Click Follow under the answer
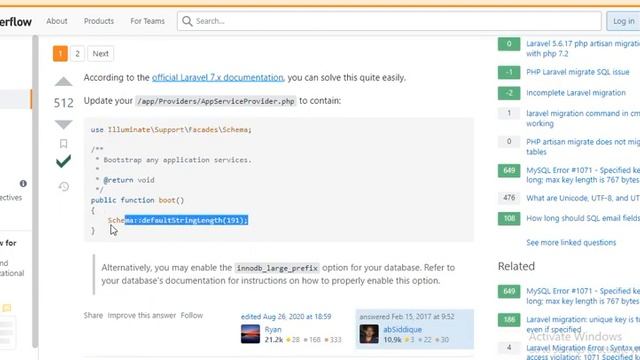 (x=192, y=316)
